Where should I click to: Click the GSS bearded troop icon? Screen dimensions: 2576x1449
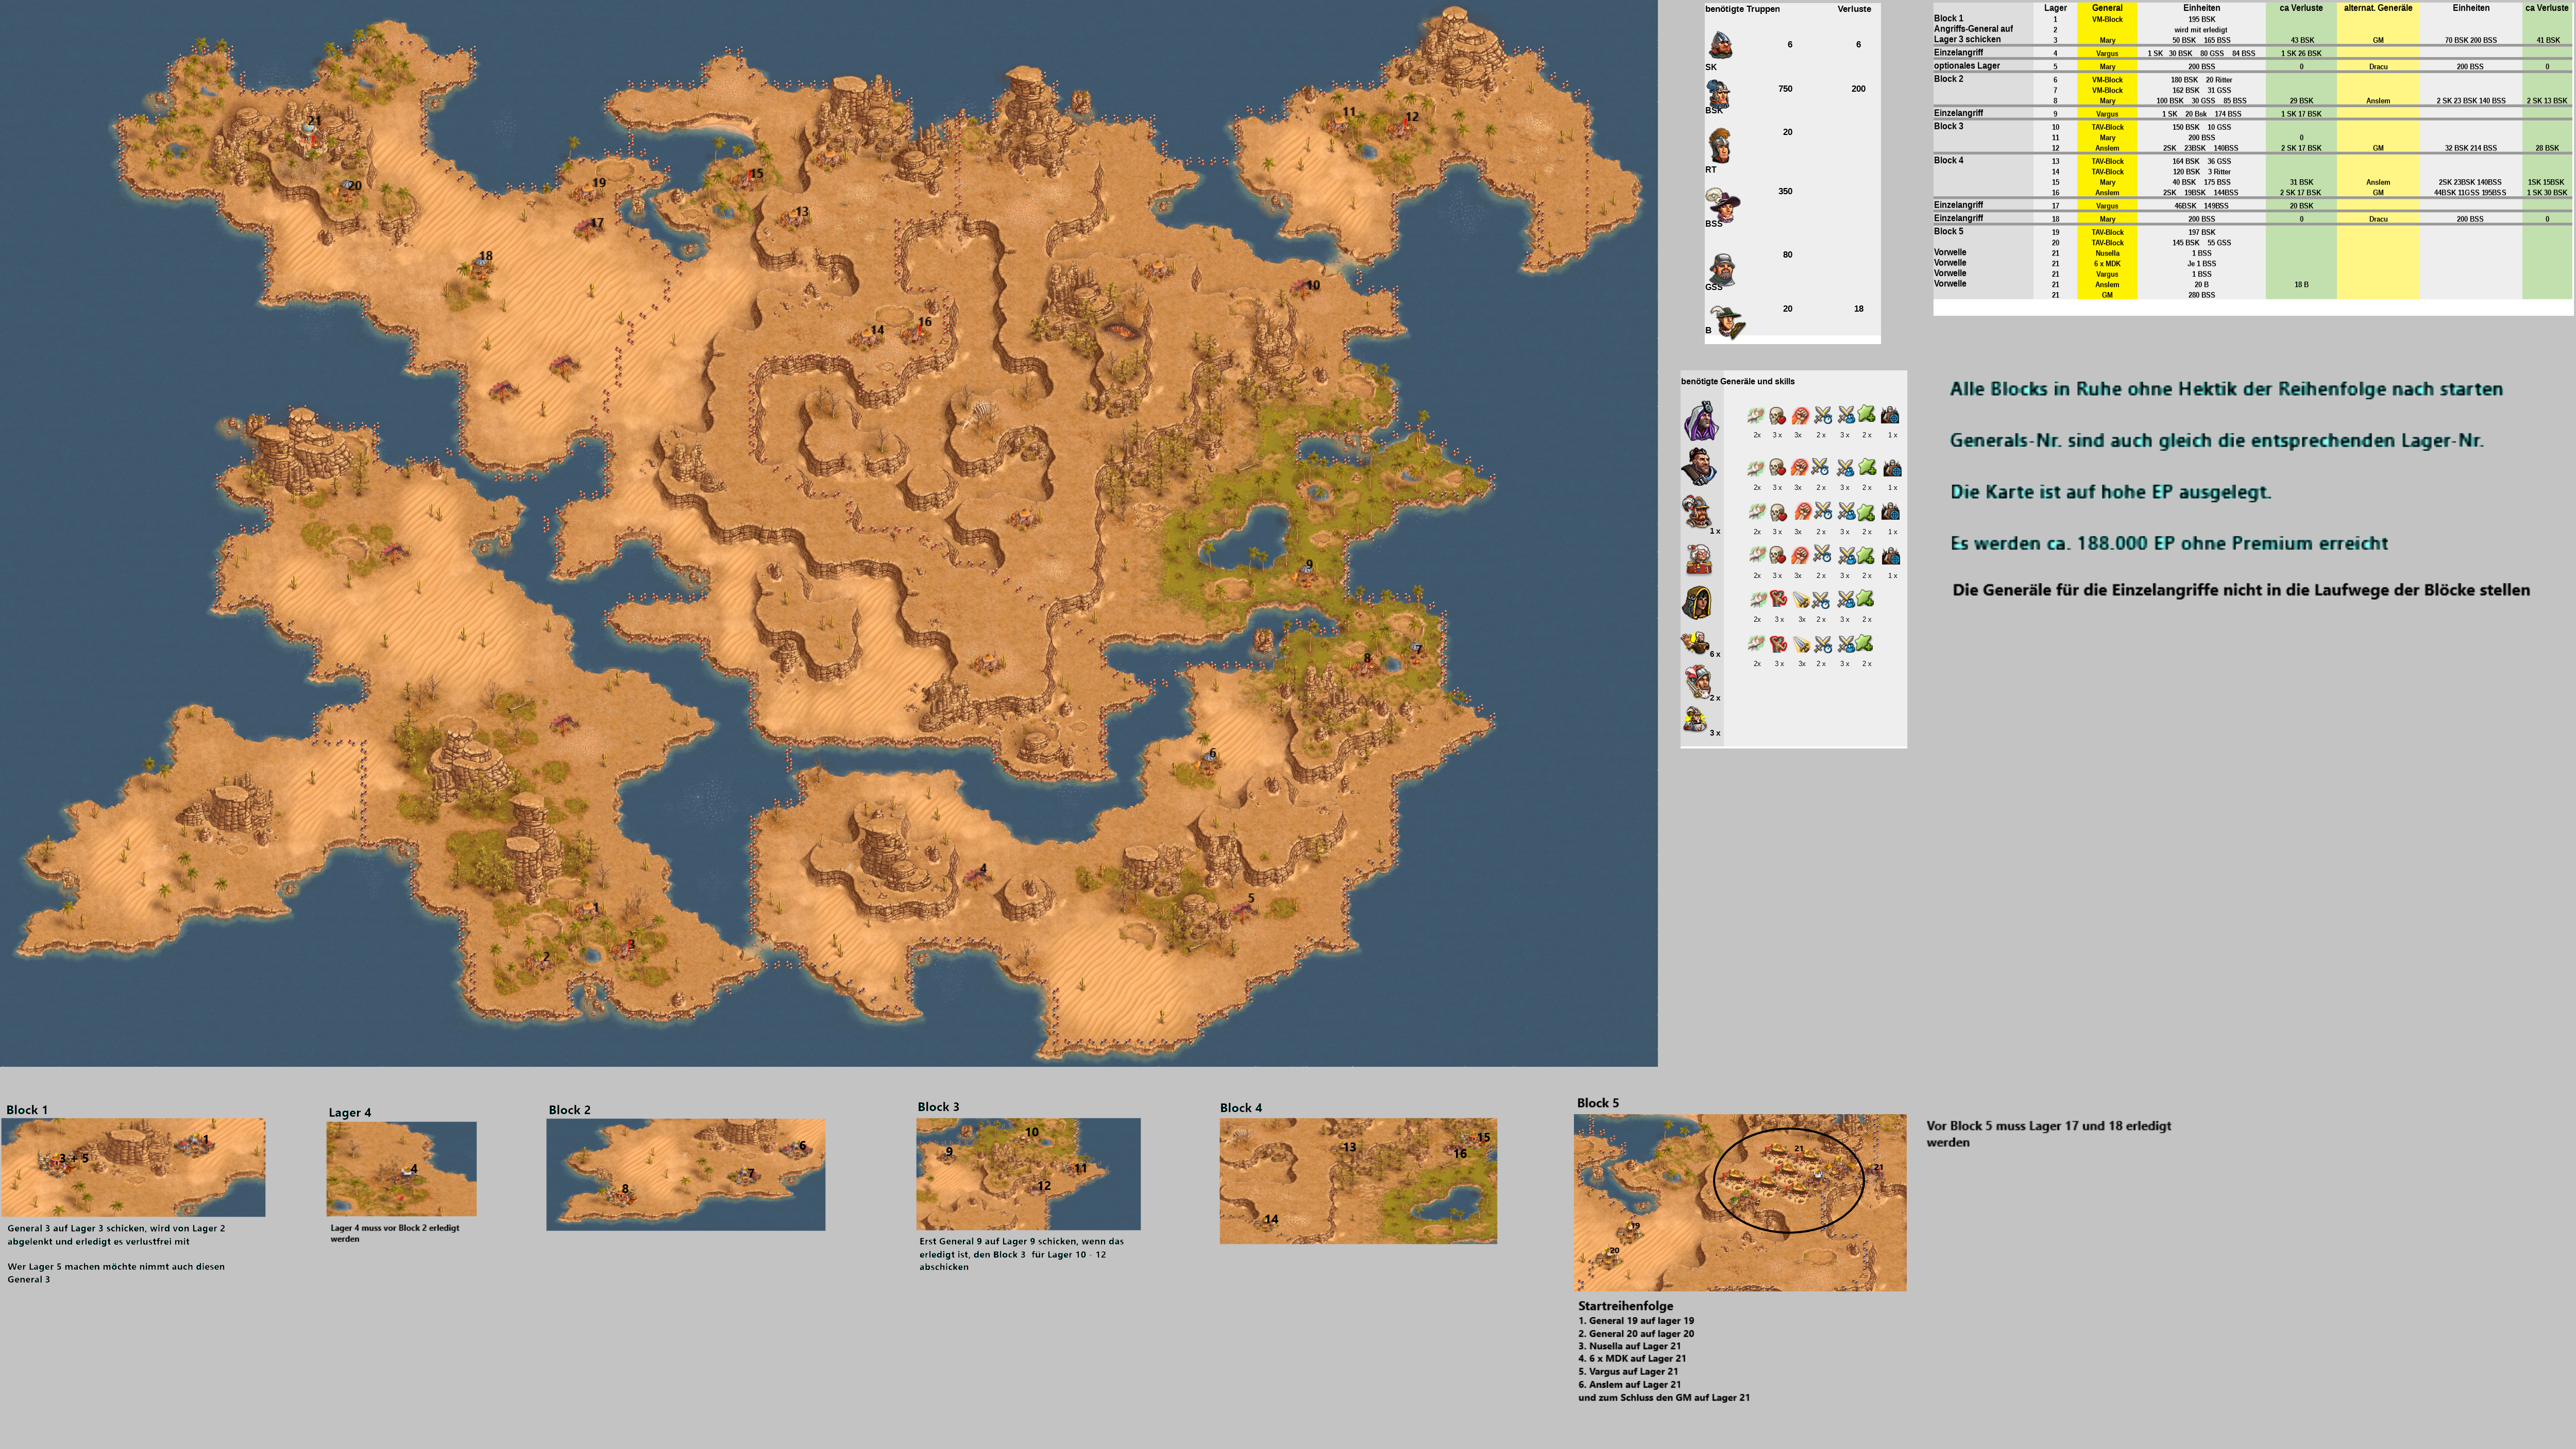pos(1722,268)
